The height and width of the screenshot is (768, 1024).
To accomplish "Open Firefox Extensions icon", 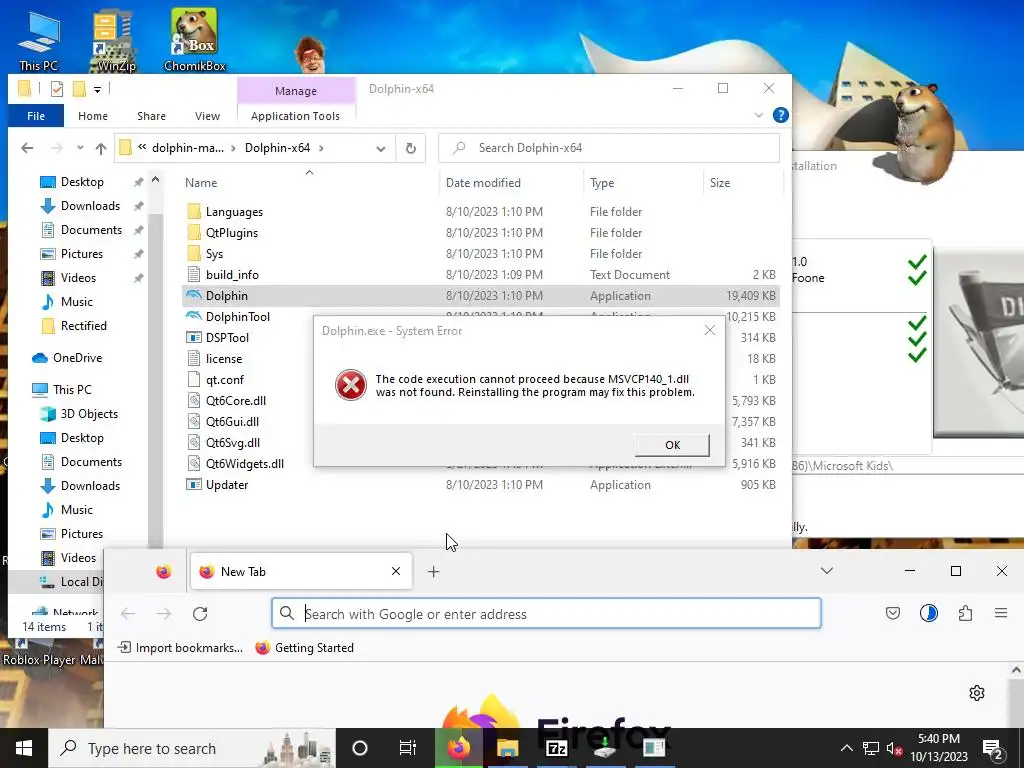I will (965, 613).
